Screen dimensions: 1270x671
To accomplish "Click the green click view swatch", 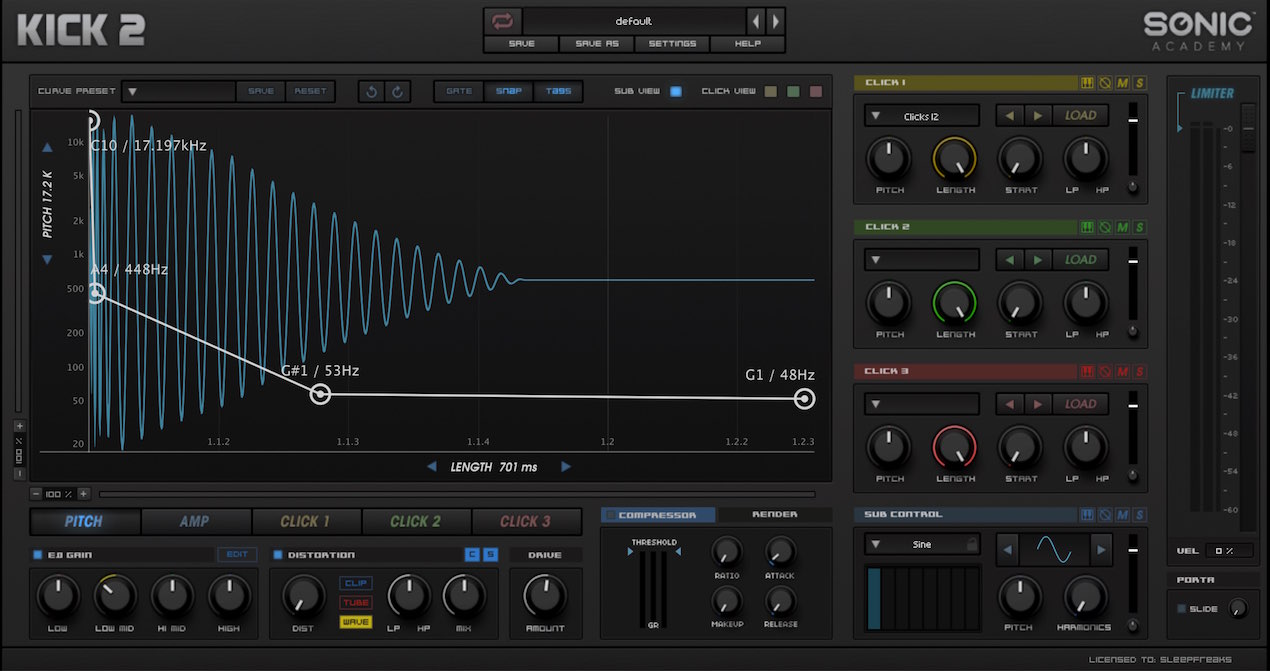I will coord(793,91).
